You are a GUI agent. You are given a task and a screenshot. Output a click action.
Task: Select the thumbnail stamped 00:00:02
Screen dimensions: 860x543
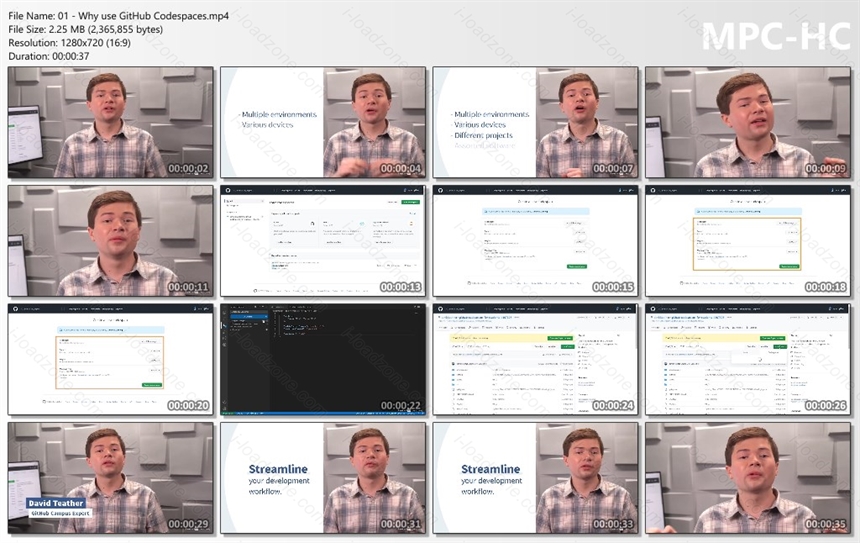point(111,122)
